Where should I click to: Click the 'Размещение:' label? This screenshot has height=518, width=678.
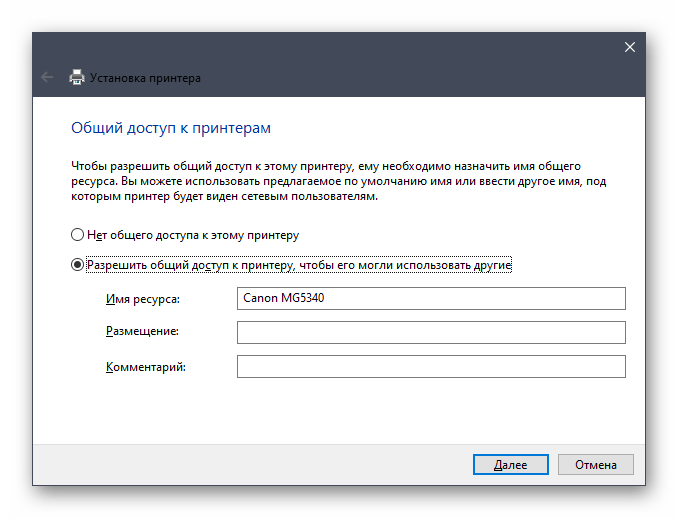142,331
